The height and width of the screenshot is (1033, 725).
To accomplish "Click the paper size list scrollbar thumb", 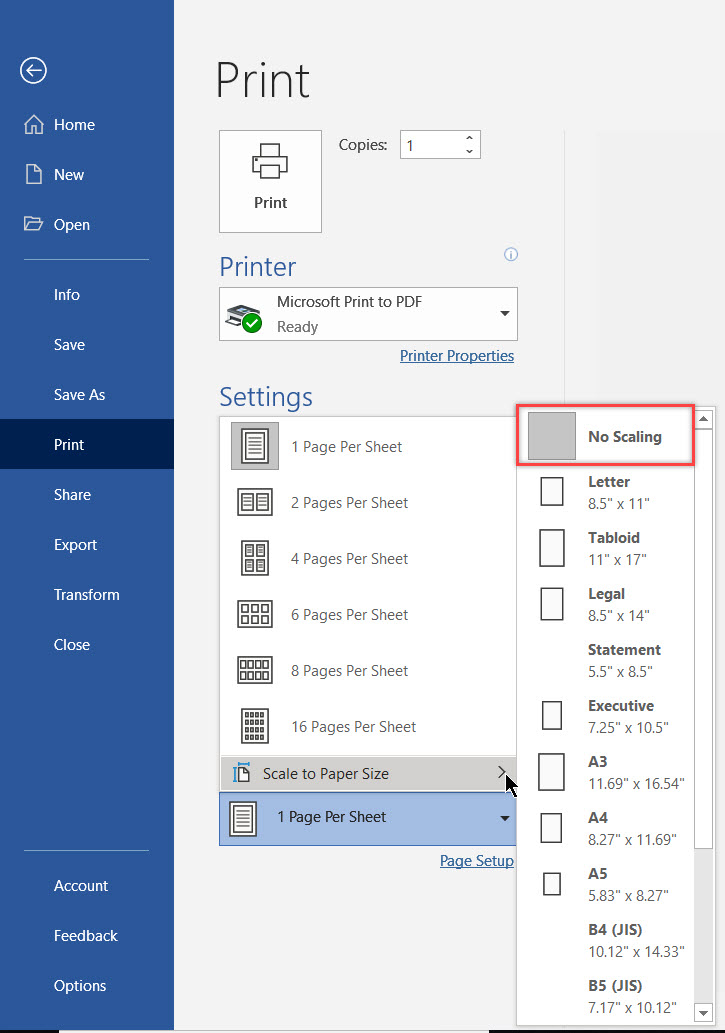I will tap(704, 639).
